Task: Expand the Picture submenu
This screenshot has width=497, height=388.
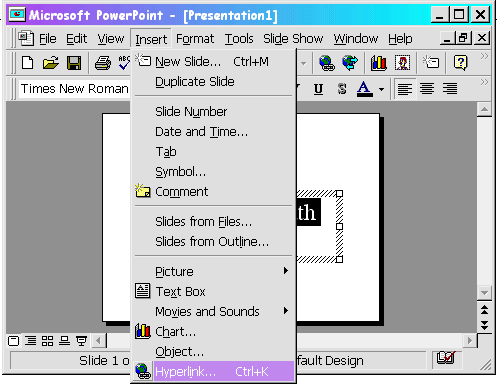Action: (213, 271)
